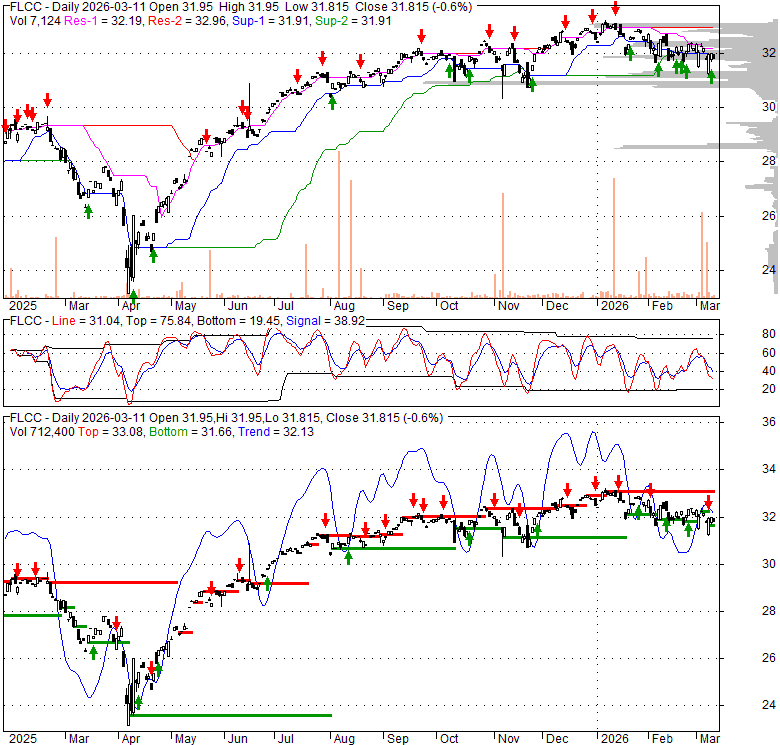Click the Apr month label on the bottom chart axis
The image size is (780, 745).
[130, 740]
